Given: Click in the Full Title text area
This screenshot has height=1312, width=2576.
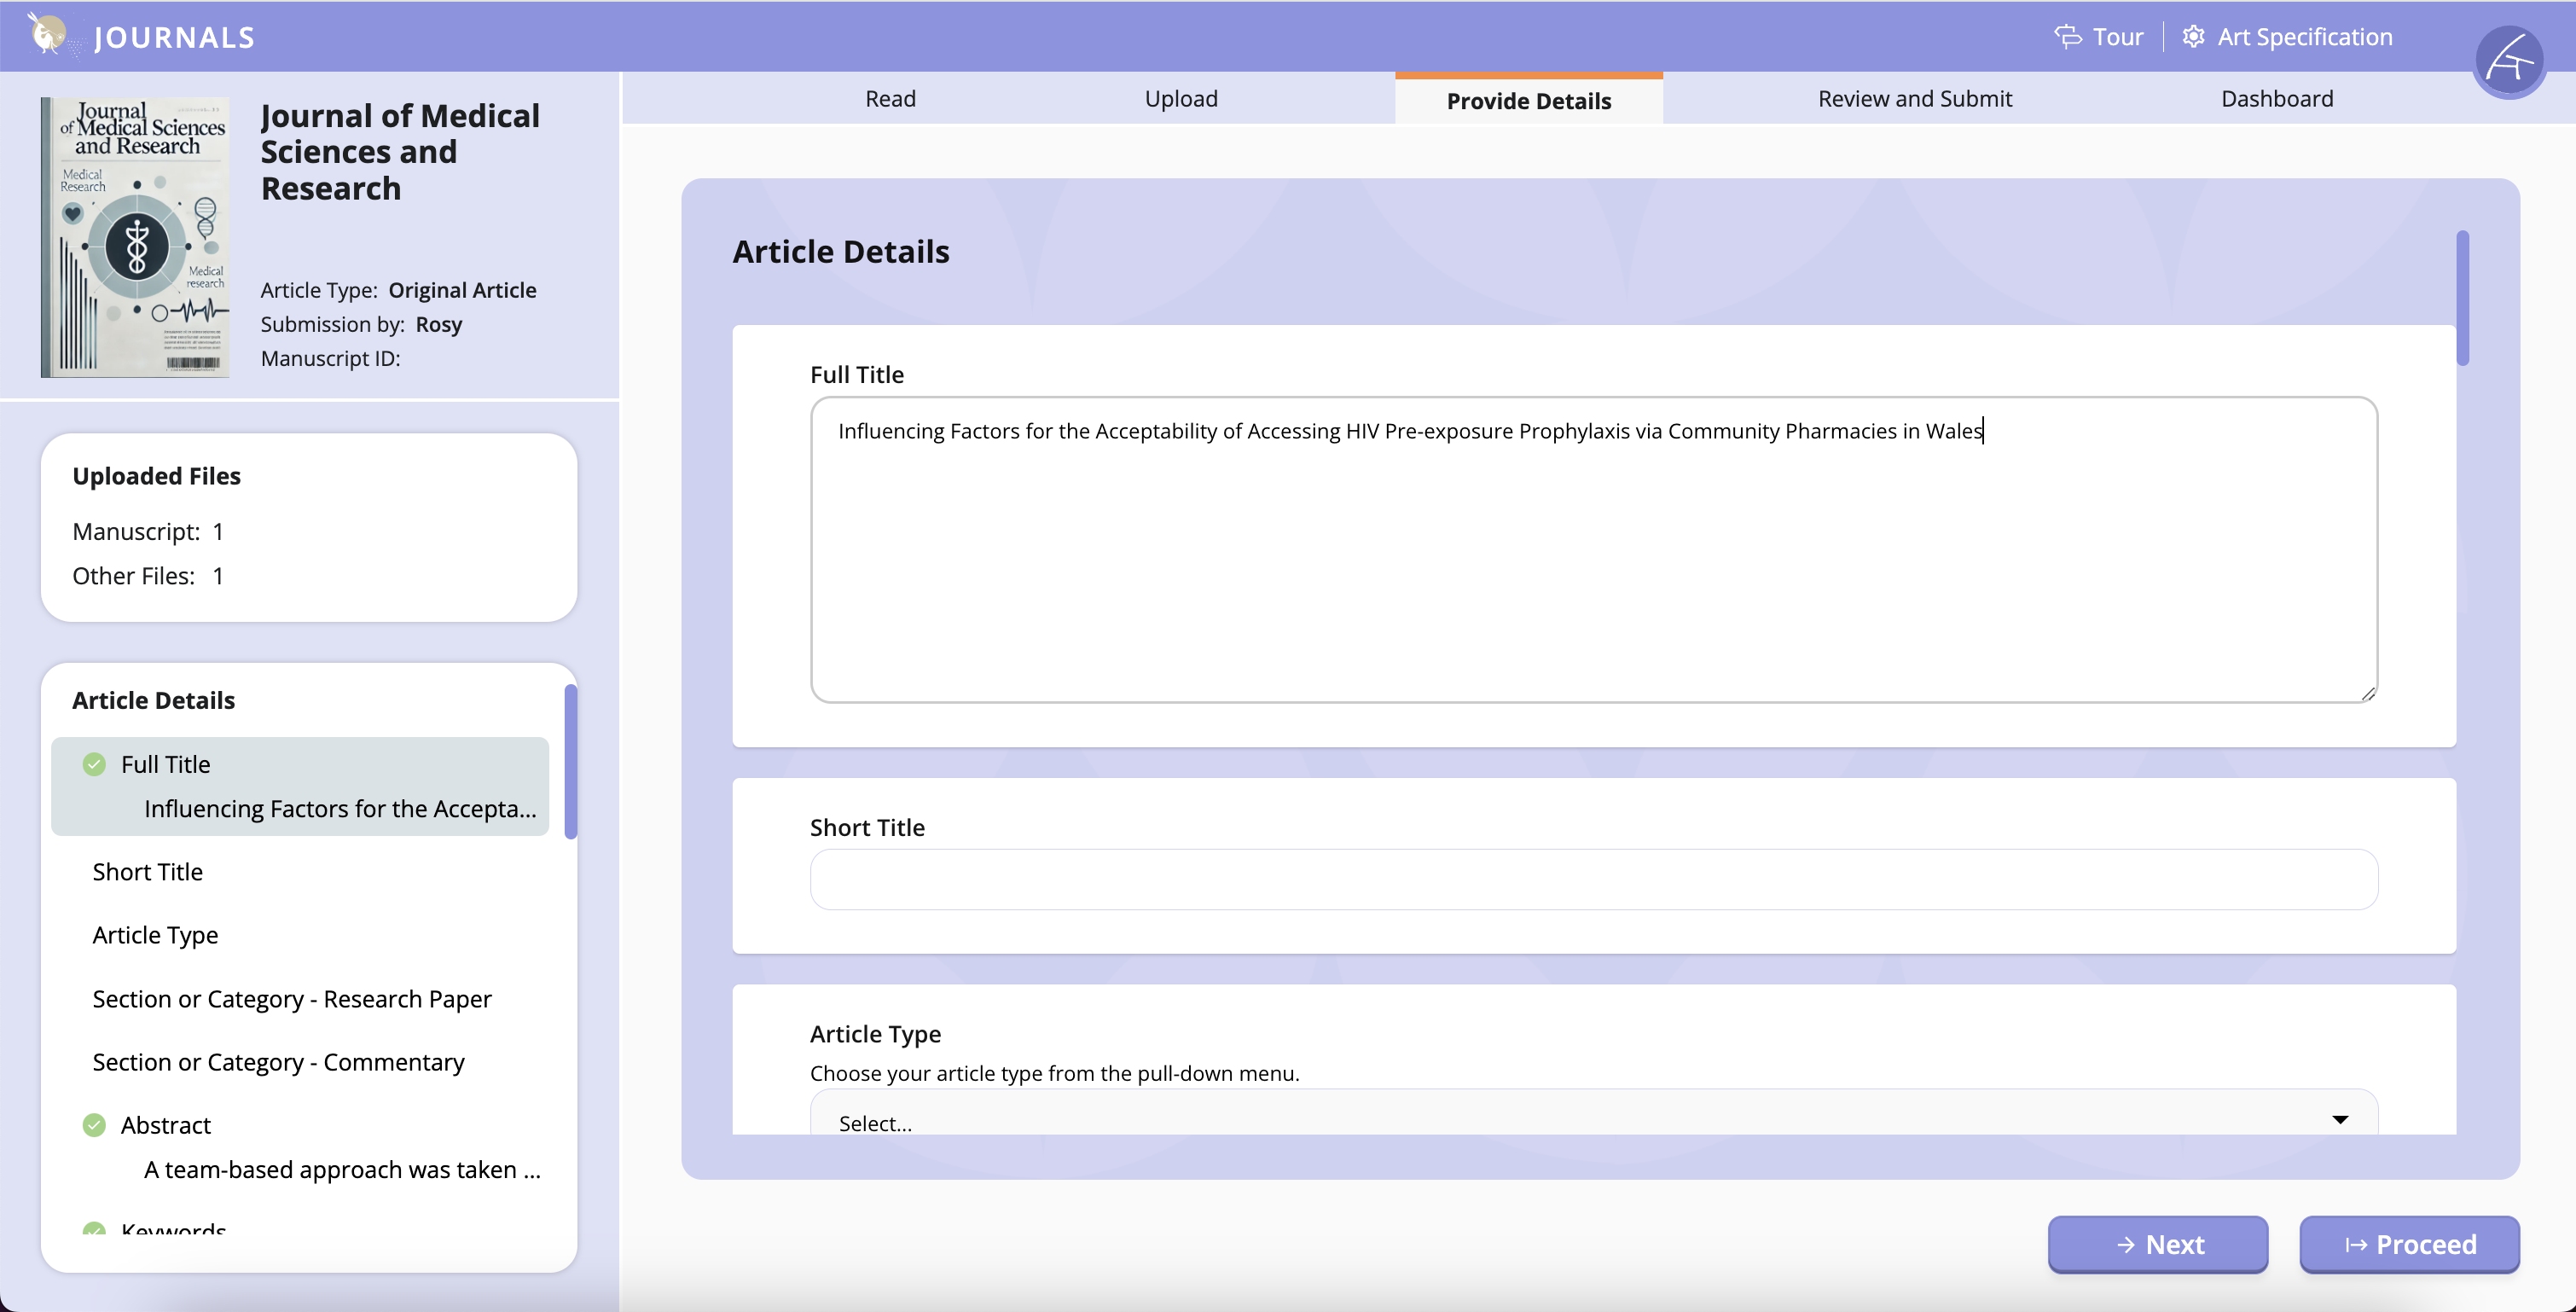Looking at the screenshot, I should click(x=1594, y=550).
